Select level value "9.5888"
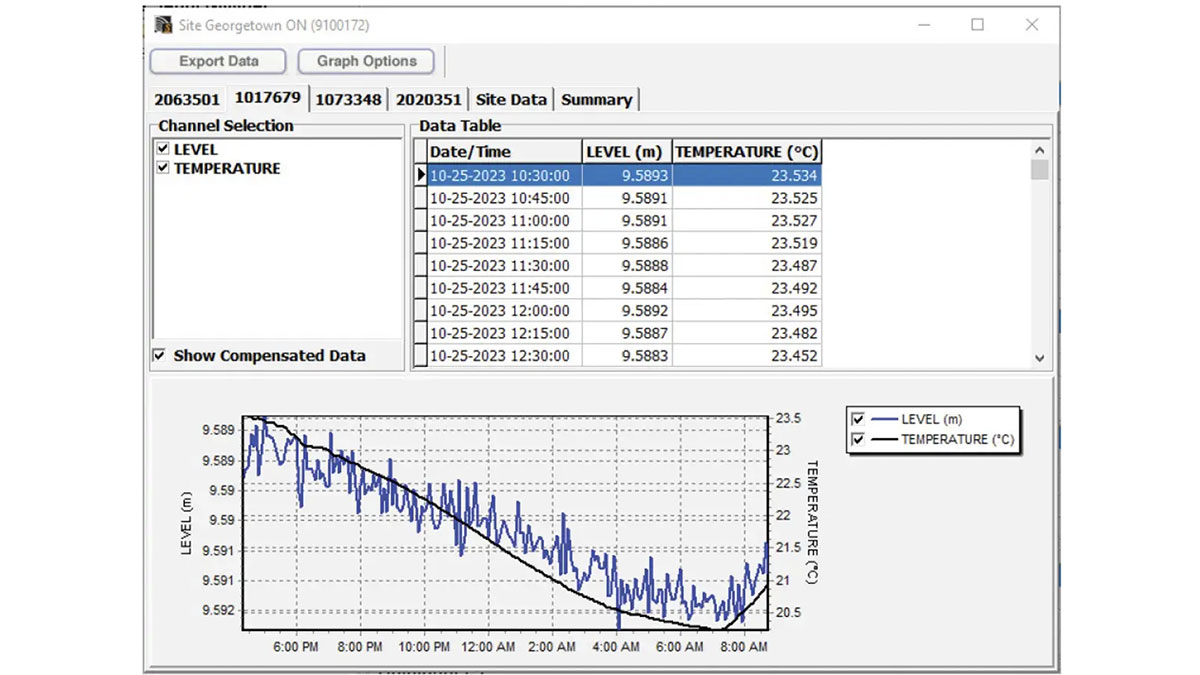 click(627, 265)
